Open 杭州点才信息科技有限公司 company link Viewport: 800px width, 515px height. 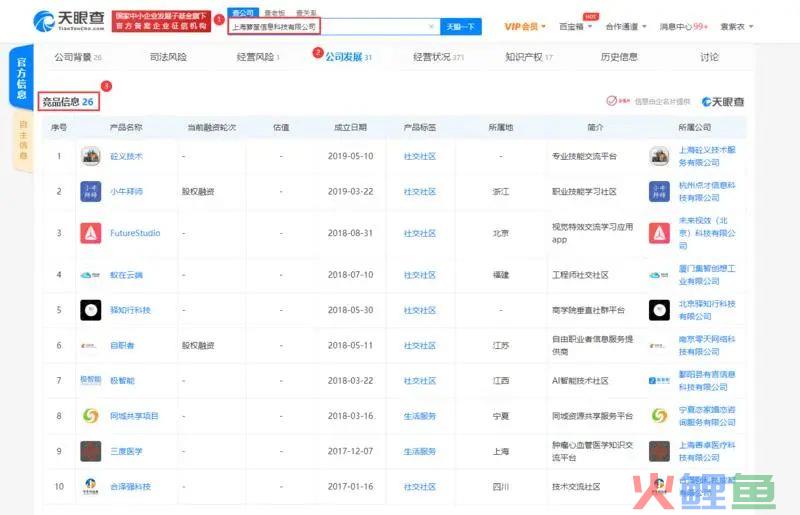click(707, 191)
